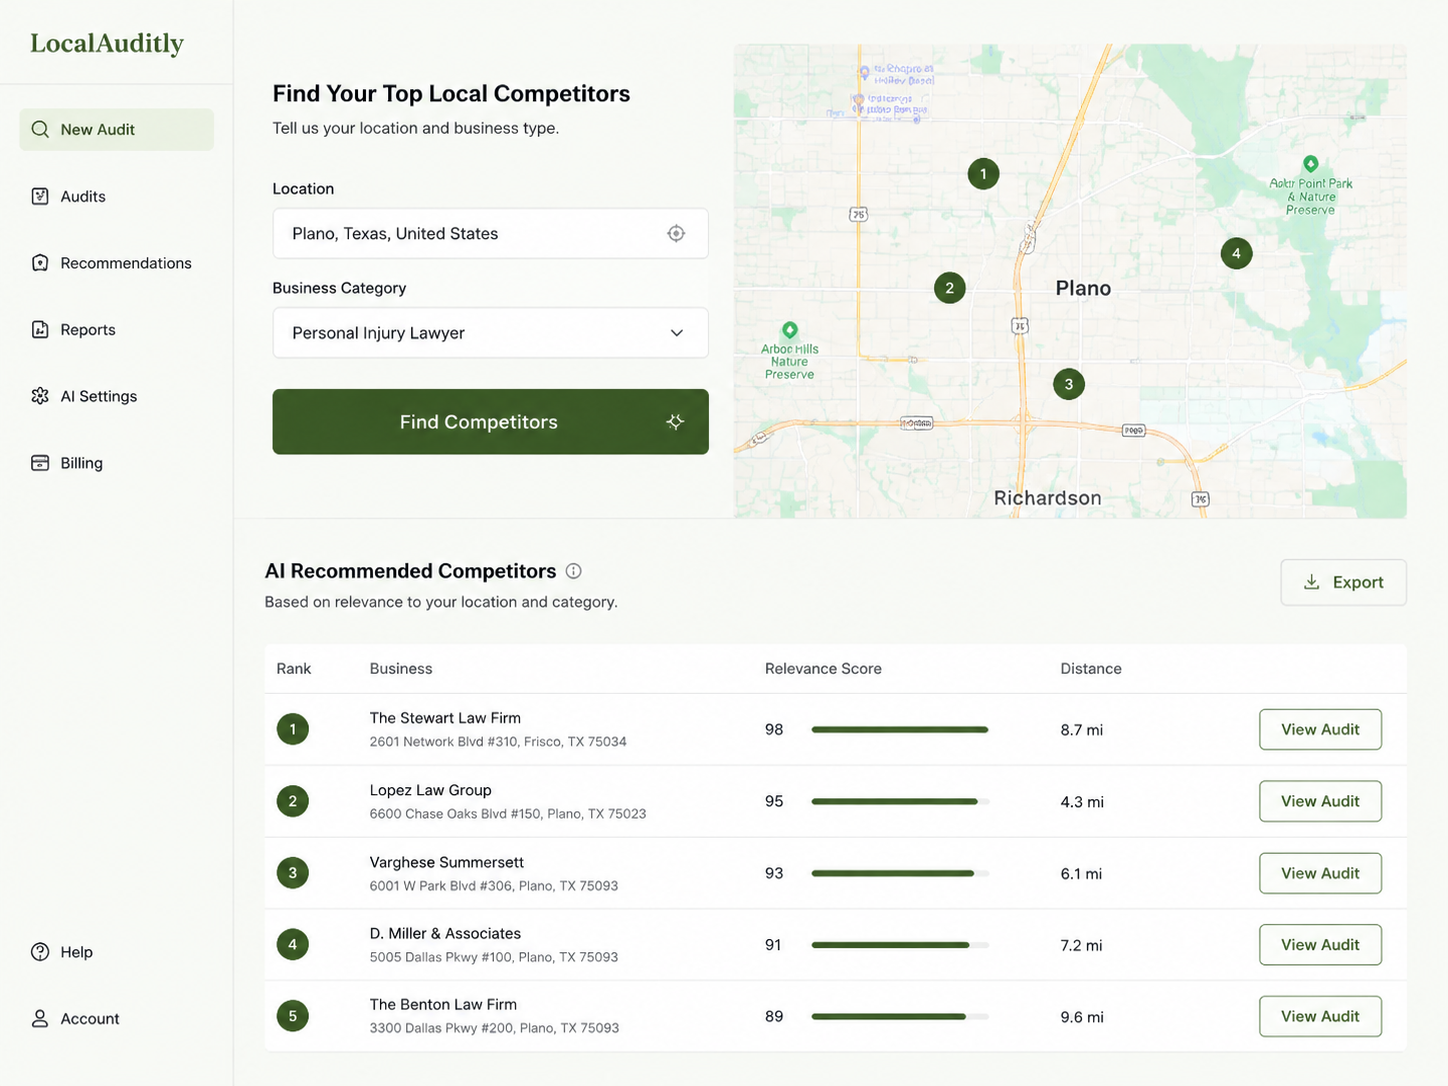1448x1086 pixels.
Task: Click info icon next to AI Recommended Competitors
Action: point(573,571)
